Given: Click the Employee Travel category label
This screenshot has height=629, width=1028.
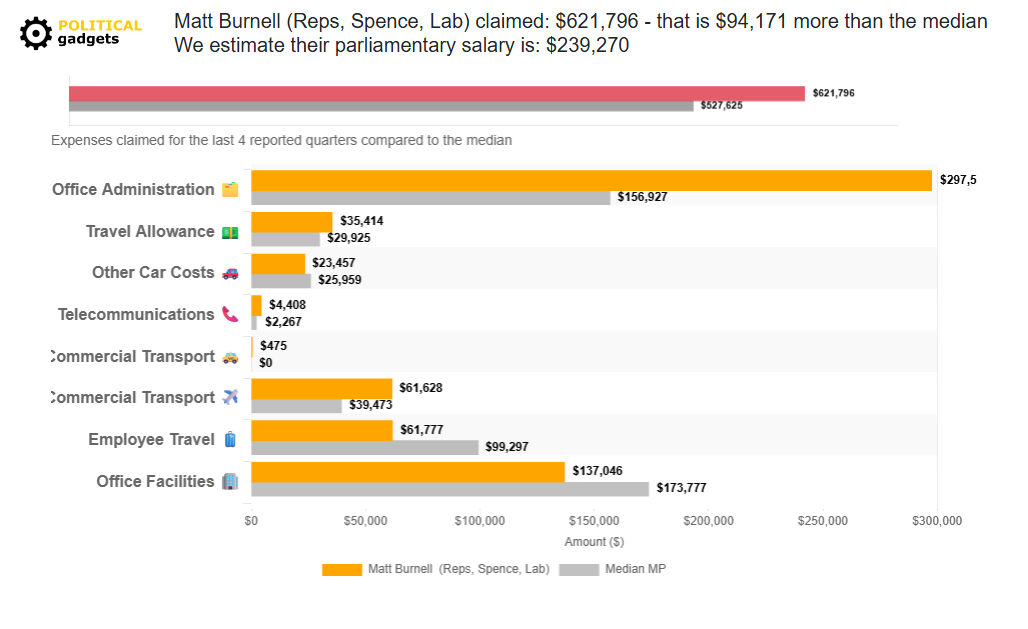Looking at the screenshot, I should 151,439.
